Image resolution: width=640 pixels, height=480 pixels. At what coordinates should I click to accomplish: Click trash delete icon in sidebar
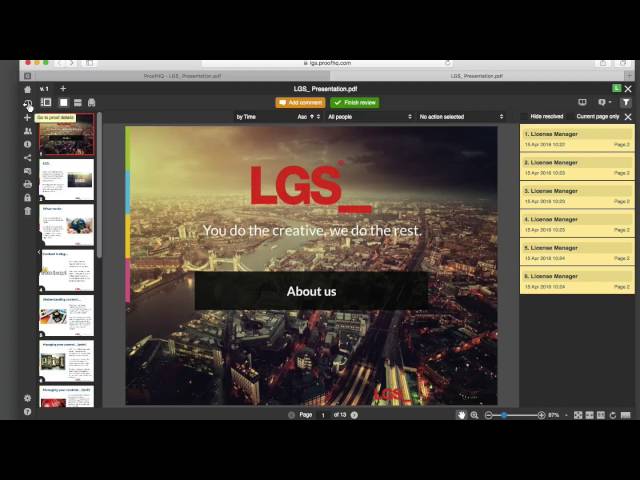(x=27, y=211)
